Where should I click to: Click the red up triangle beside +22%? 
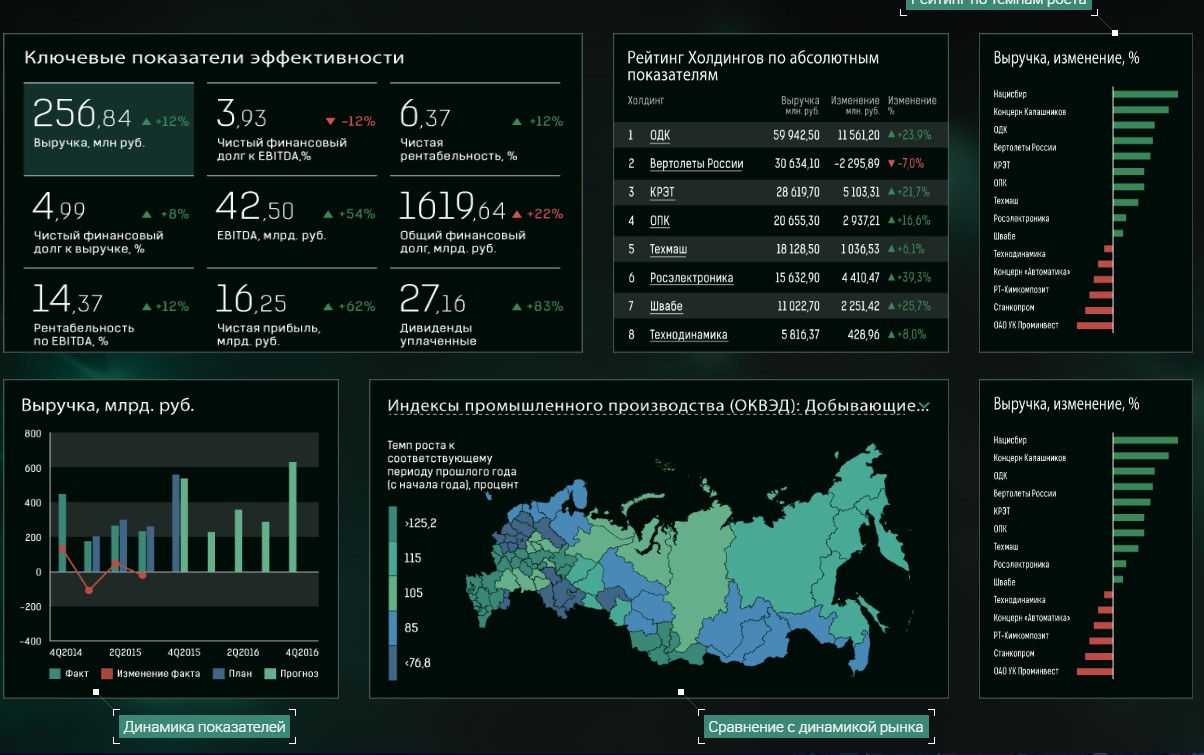[x=517, y=214]
